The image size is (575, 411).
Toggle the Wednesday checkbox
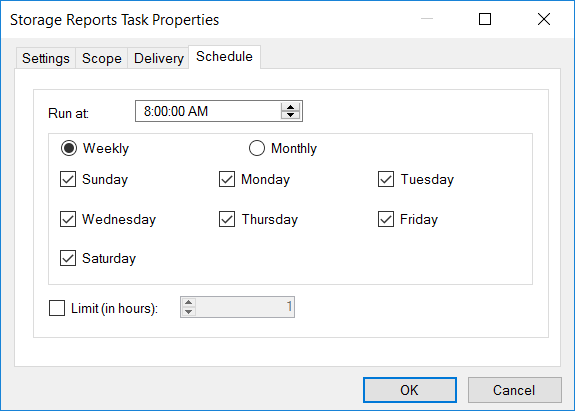68,219
